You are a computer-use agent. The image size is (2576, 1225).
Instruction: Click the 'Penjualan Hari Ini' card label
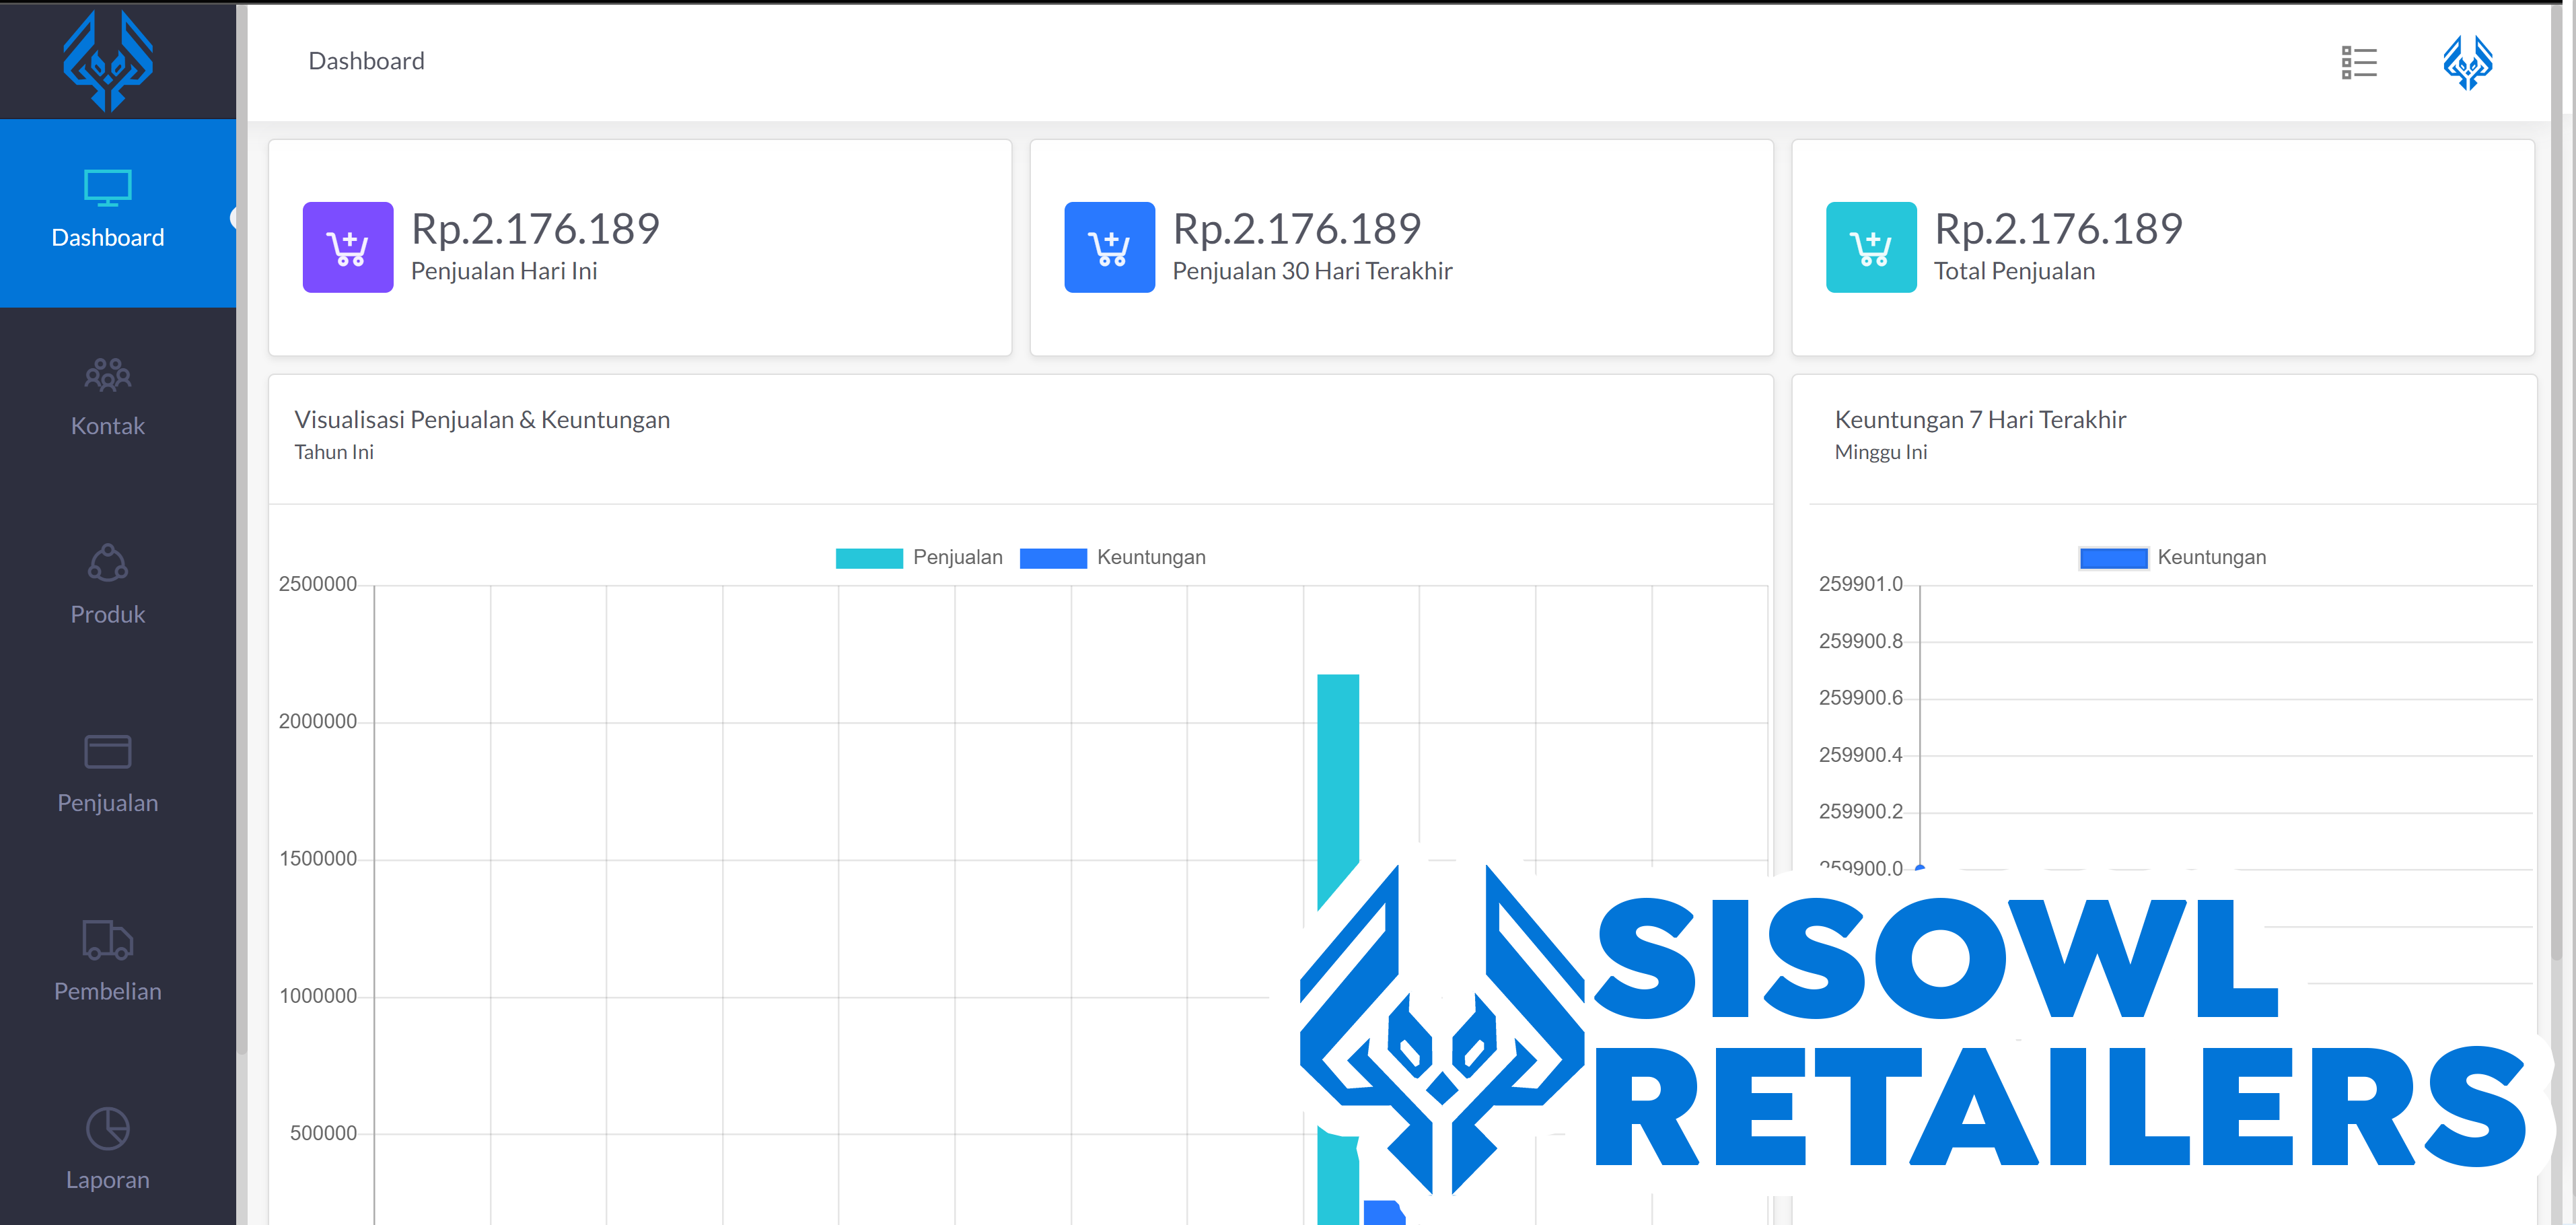pyautogui.click(x=504, y=271)
